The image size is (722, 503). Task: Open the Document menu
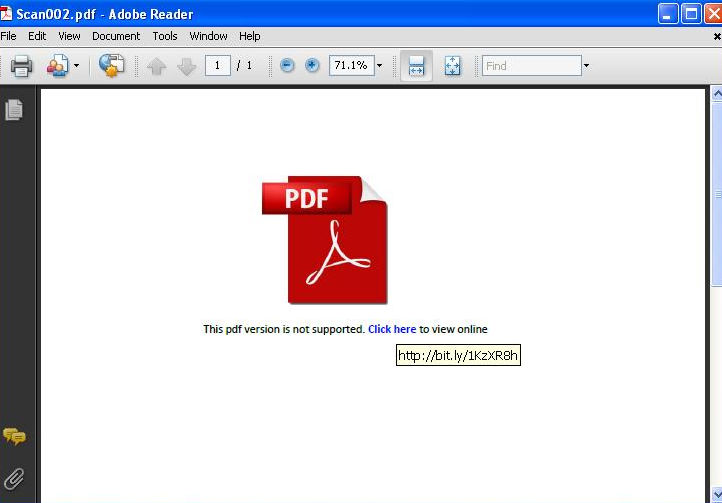coord(116,36)
